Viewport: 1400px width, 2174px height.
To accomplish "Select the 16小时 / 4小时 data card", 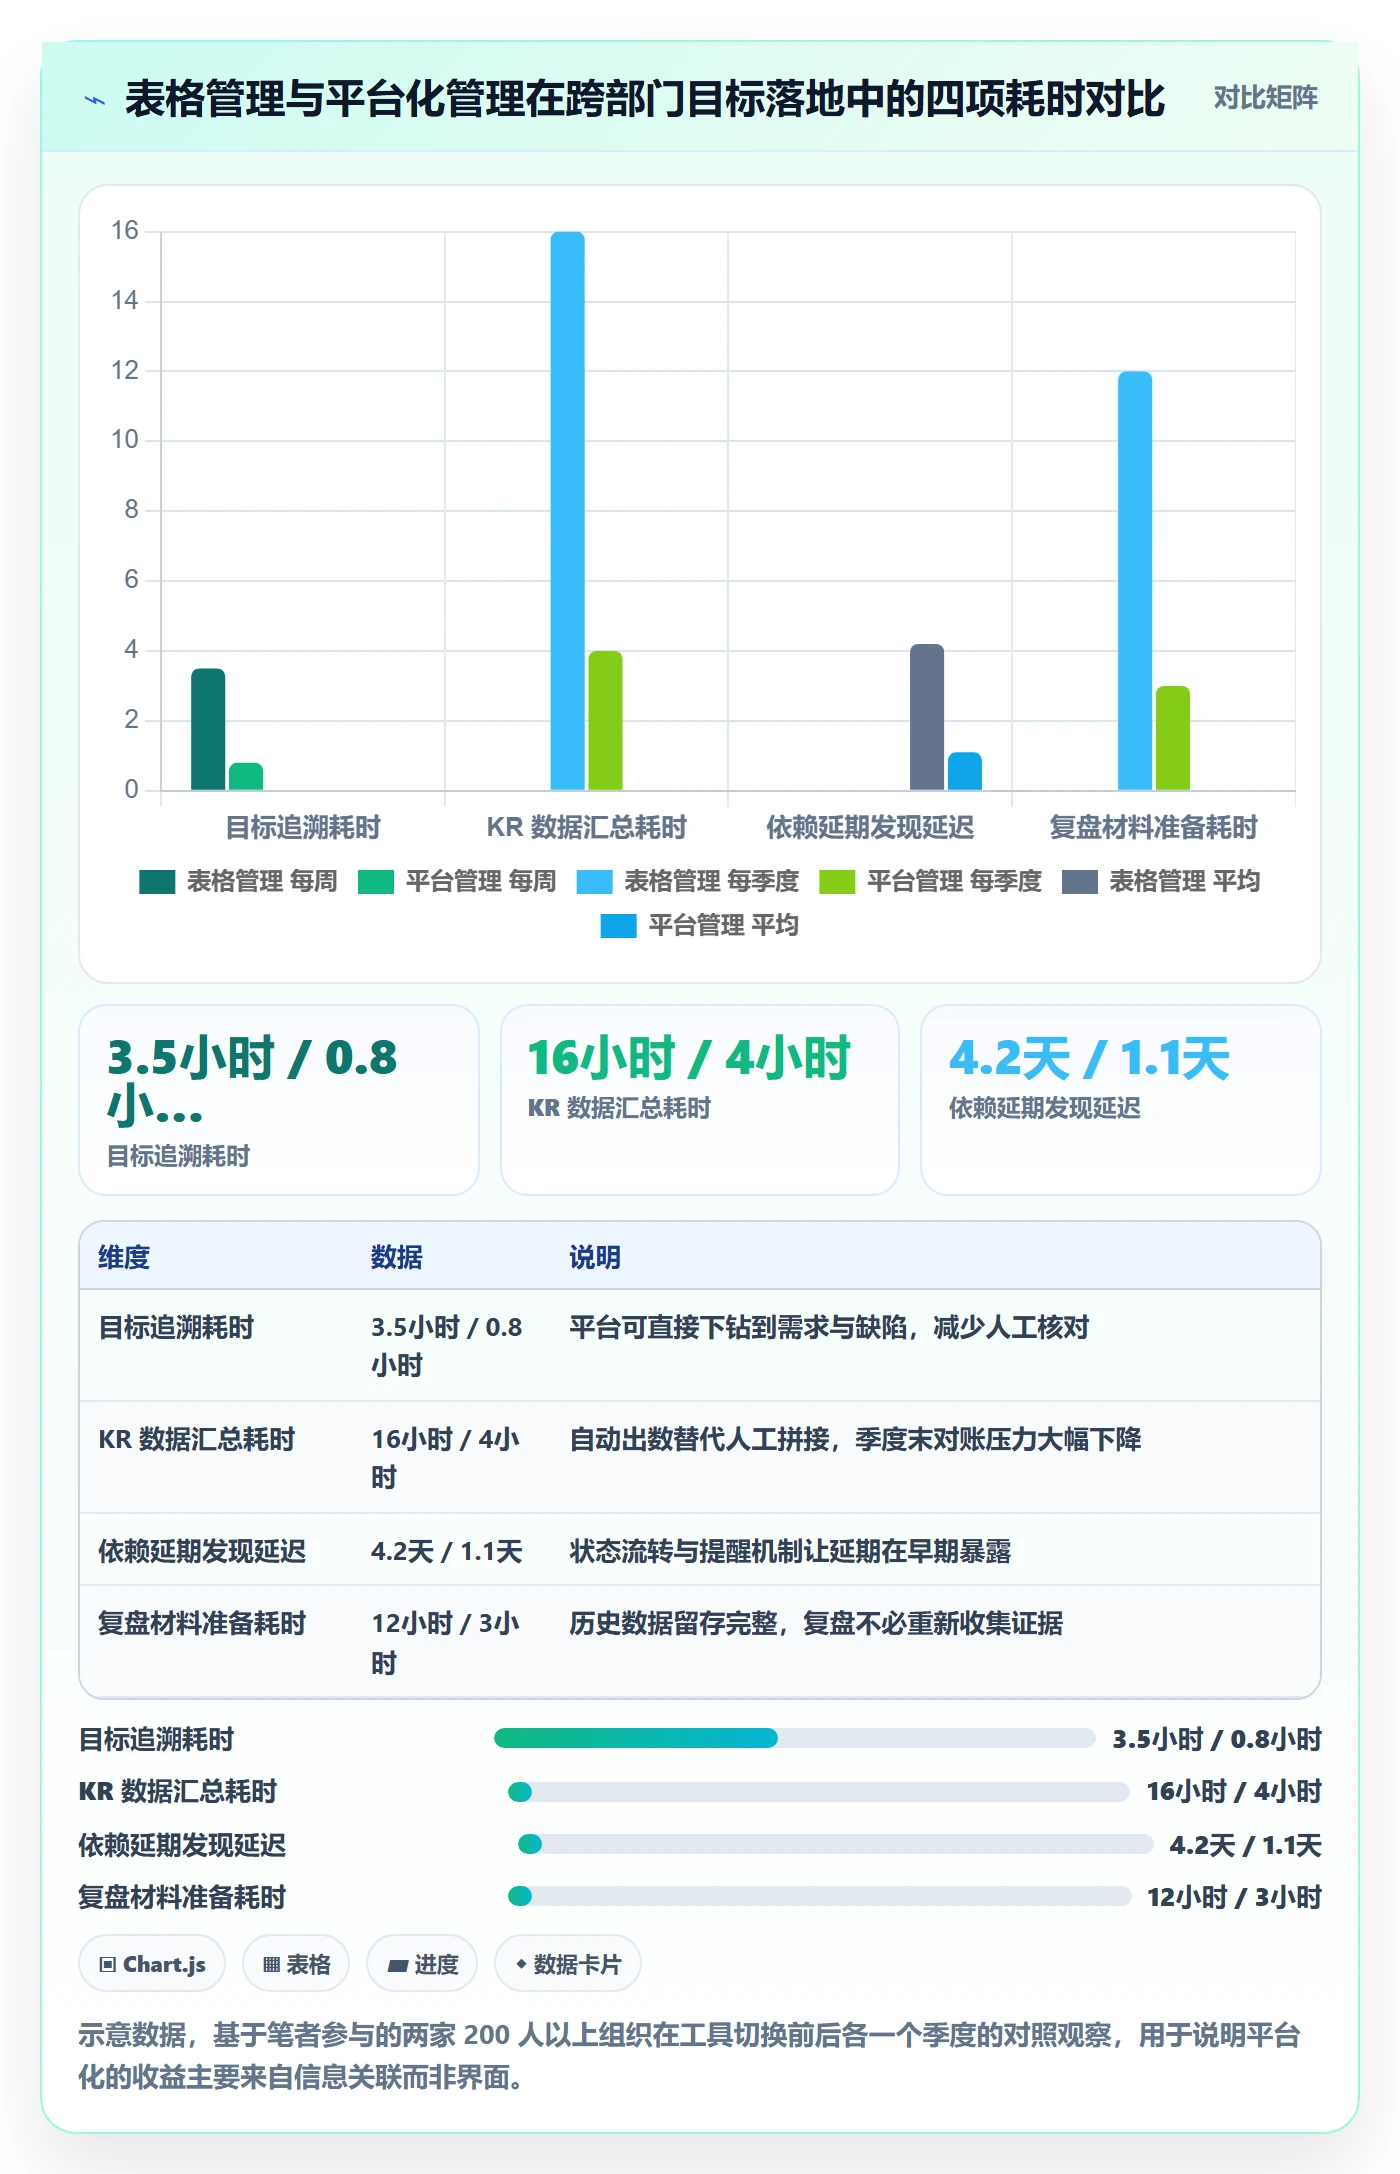I will point(700,1100).
